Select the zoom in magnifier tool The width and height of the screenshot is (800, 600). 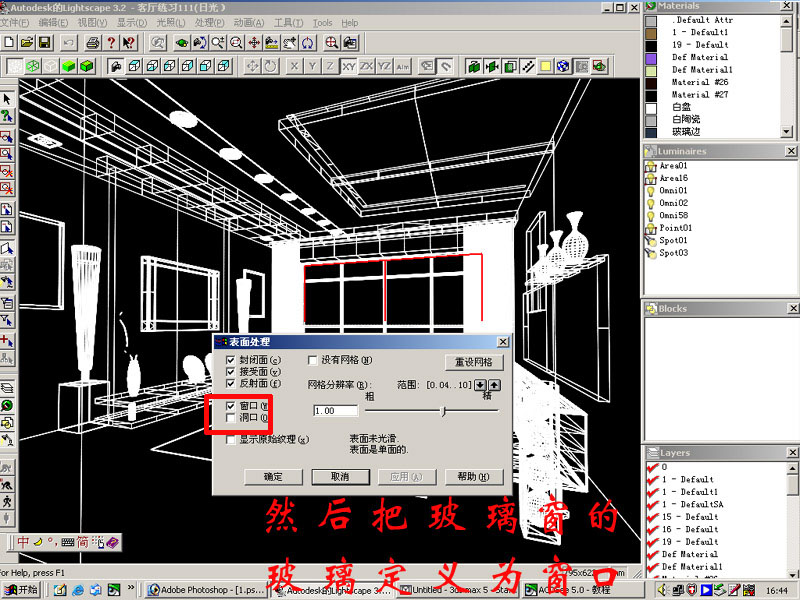click(218, 42)
